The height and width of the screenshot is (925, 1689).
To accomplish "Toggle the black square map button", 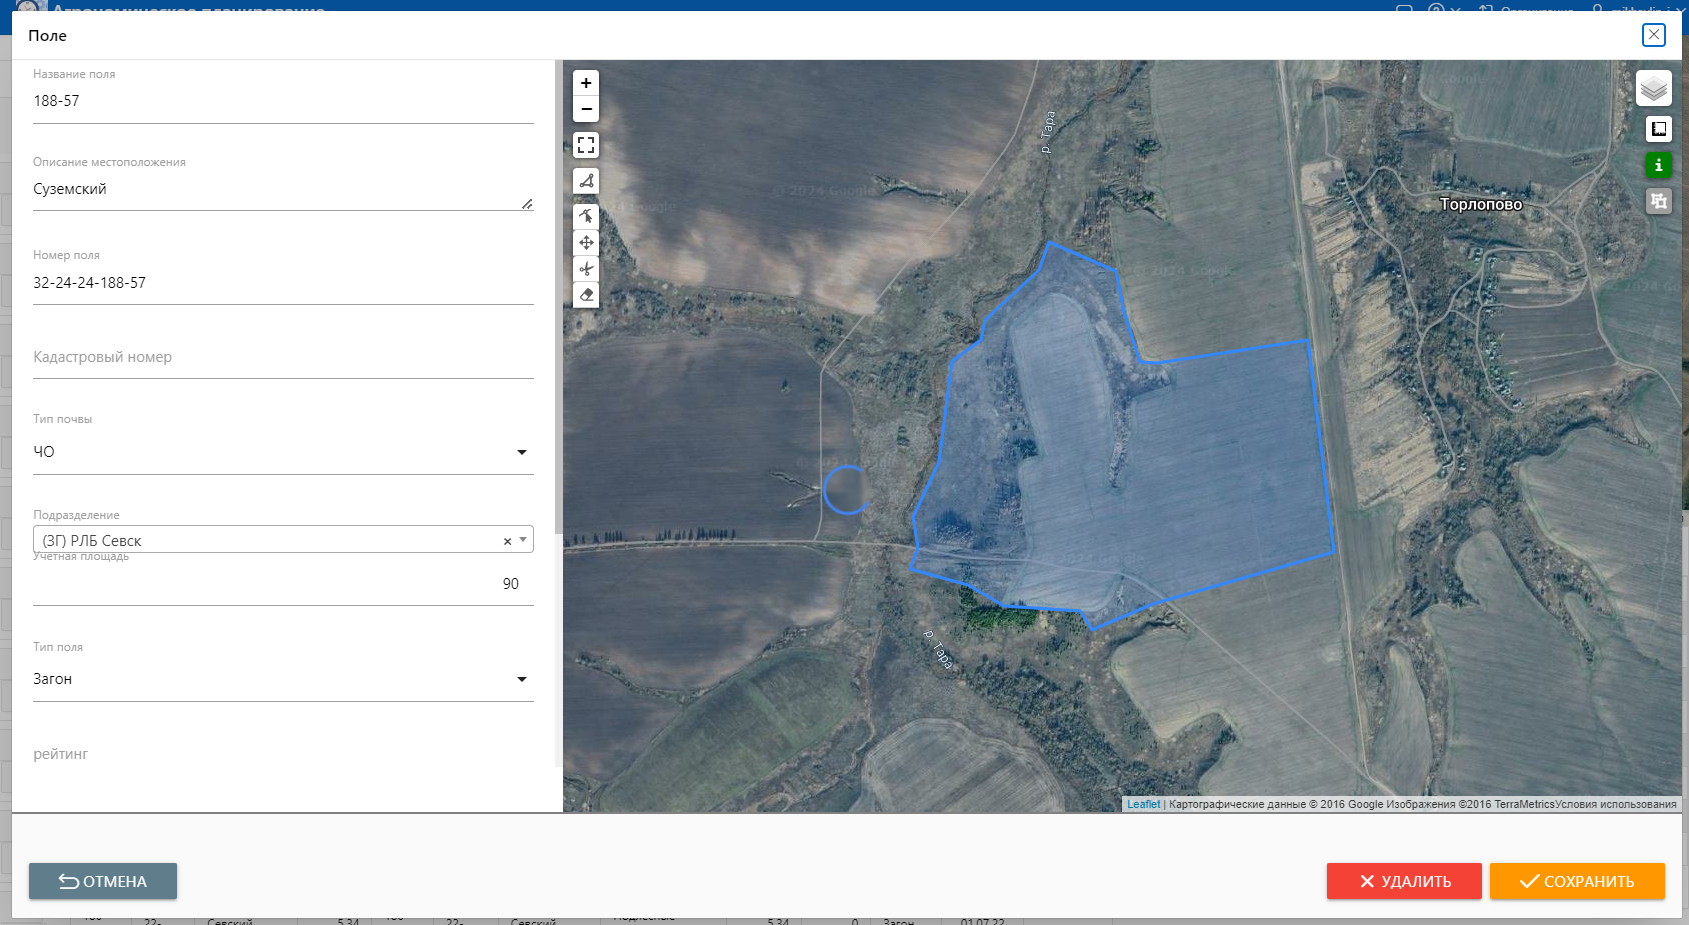I will click(x=1658, y=129).
